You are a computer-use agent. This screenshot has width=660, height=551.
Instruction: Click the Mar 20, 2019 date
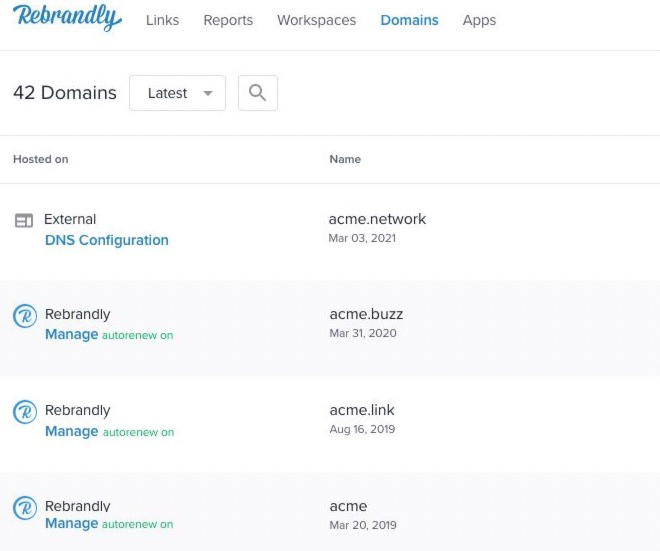coord(363,525)
